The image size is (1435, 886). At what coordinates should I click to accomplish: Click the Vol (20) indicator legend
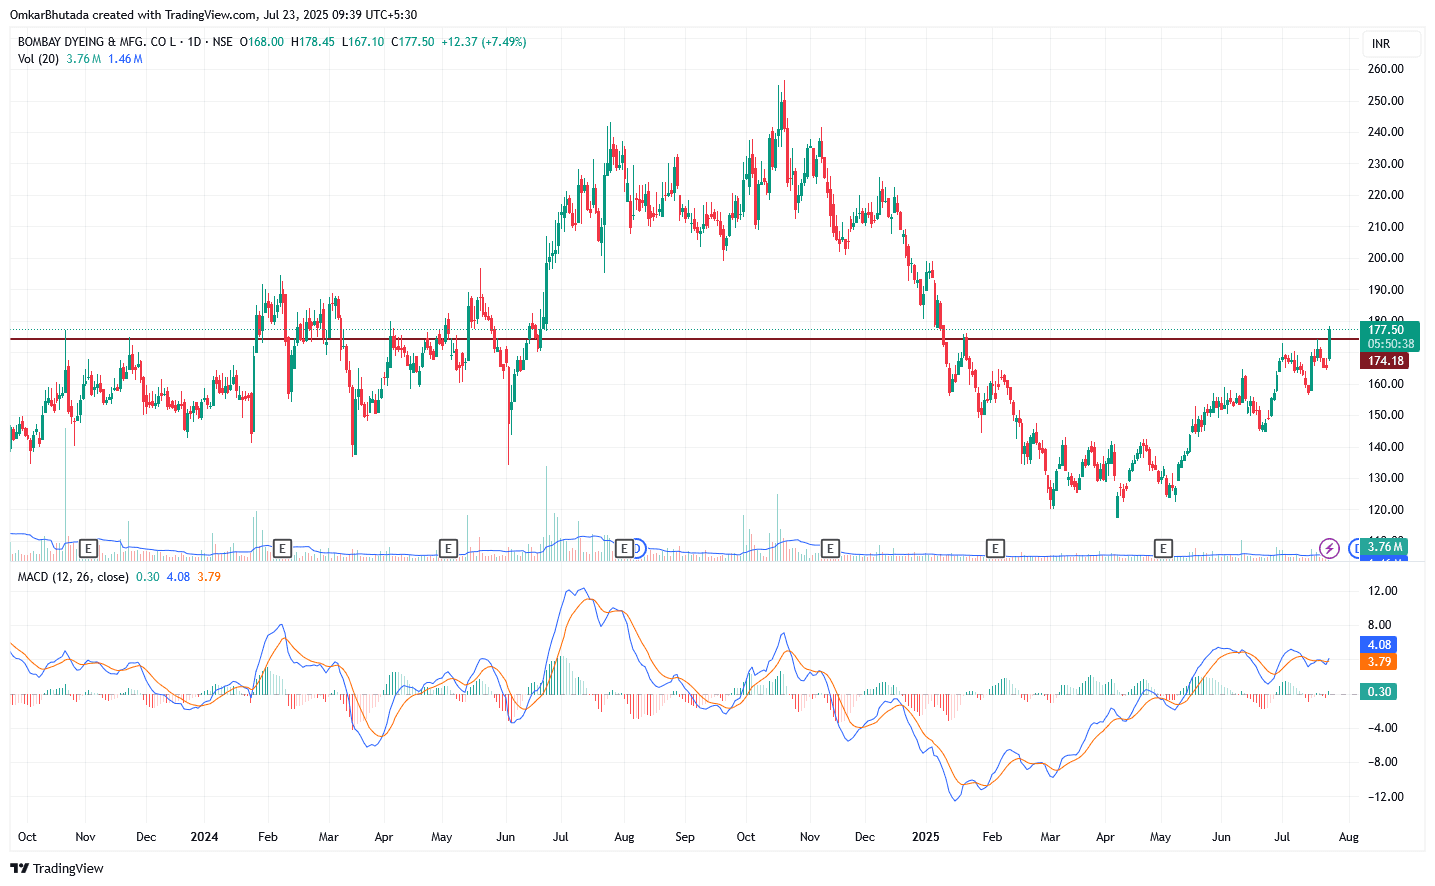point(38,59)
